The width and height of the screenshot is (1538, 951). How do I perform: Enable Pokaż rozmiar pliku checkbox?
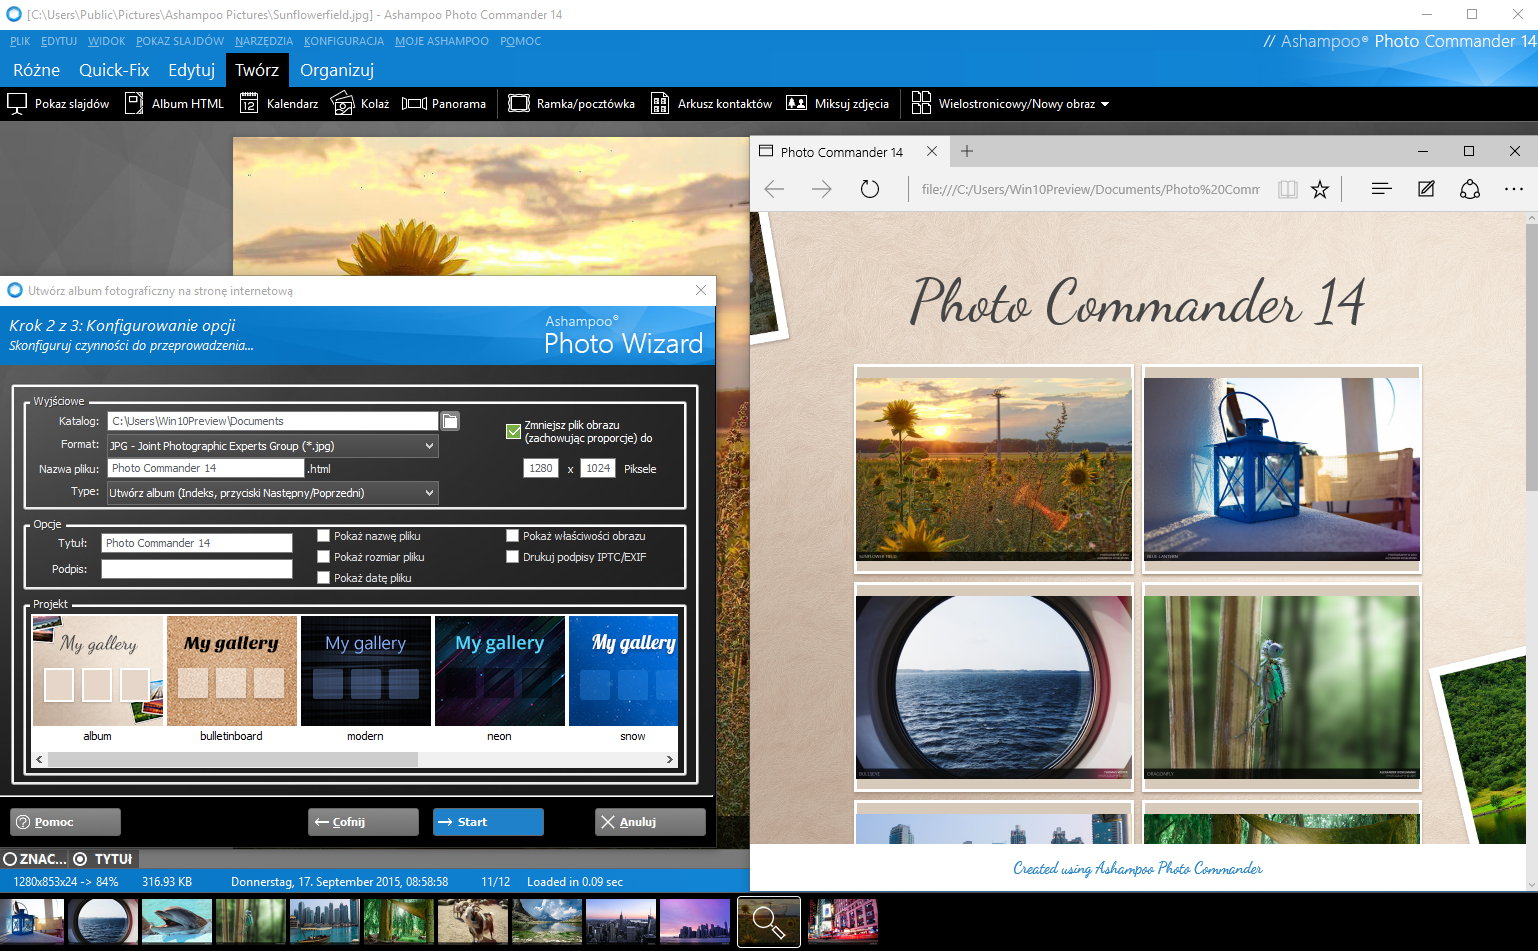click(x=323, y=557)
